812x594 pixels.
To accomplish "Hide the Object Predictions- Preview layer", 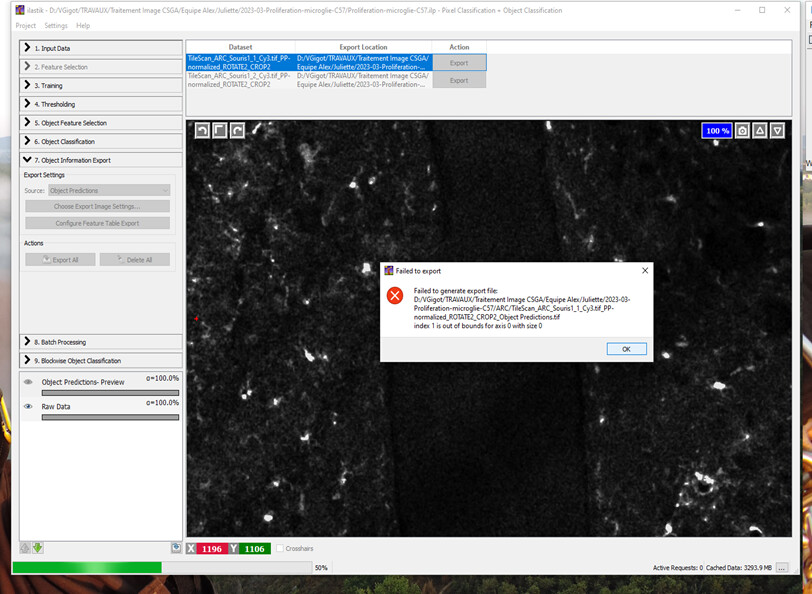I will 28,382.
